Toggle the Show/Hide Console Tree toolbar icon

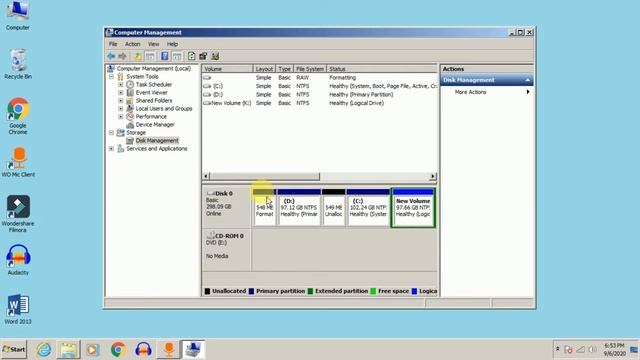click(x=150, y=56)
